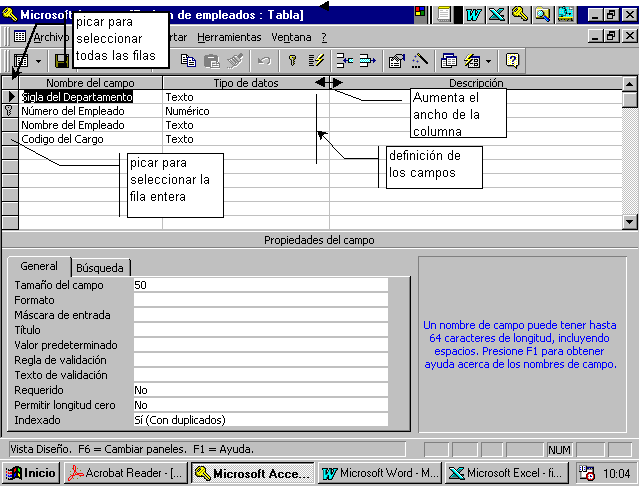Image resolution: width=639 pixels, height=486 pixels.
Task: Open the View button on the toolbar
Action: (x=21, y=61)
